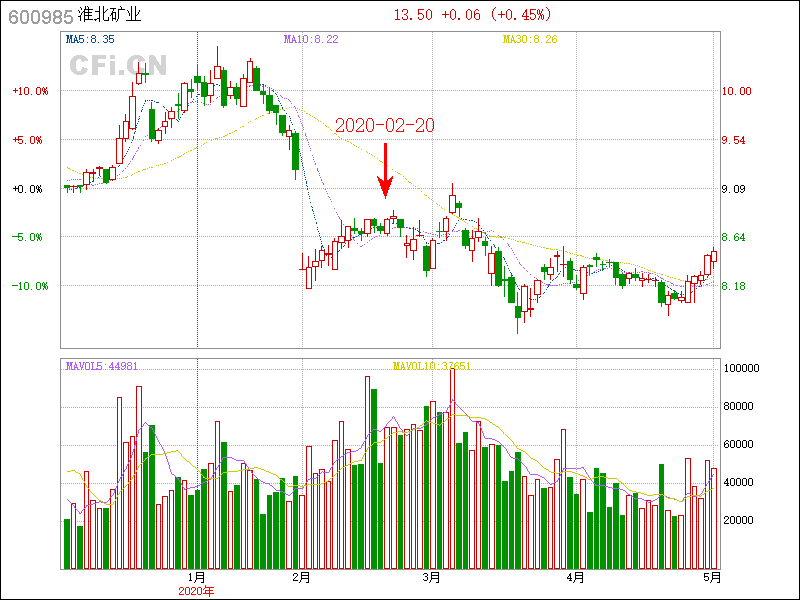Screen dimensions: 800x600
Task: Select the 2020-02-20 date annotation
Action: (x=384, y=125)
